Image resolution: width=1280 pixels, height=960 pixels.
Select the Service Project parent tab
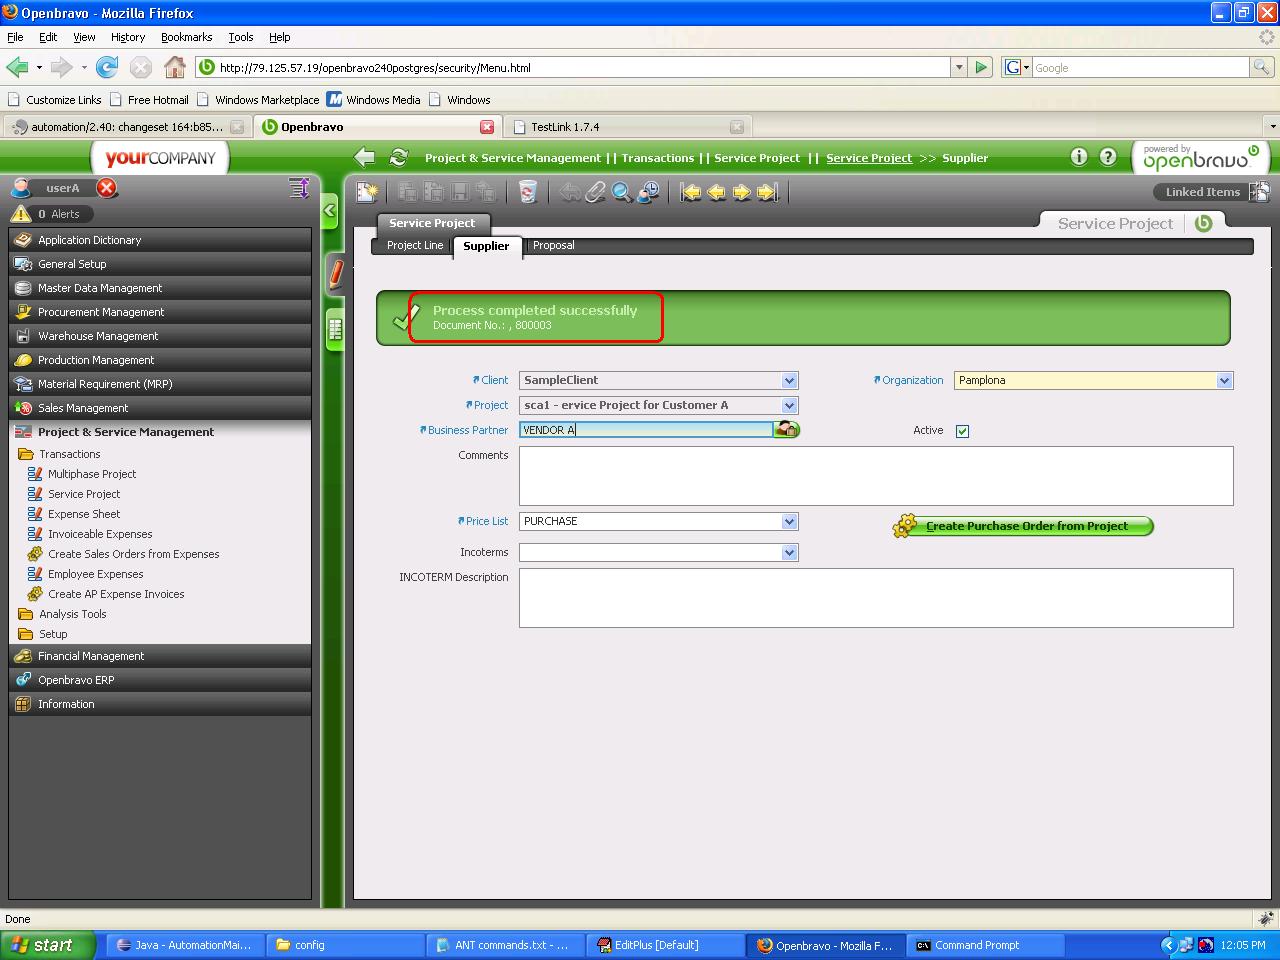[432, 223]
